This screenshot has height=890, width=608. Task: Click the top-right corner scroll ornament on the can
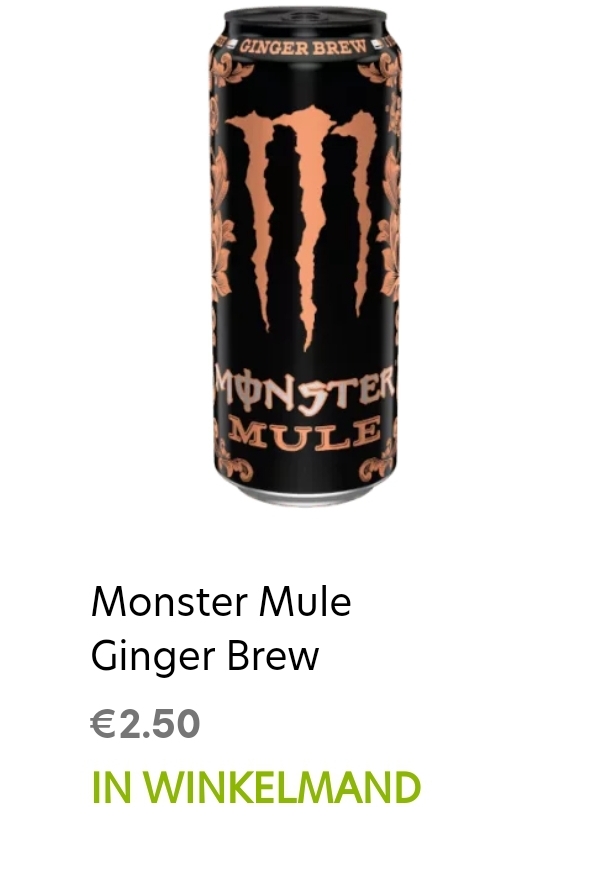point(380,68)
